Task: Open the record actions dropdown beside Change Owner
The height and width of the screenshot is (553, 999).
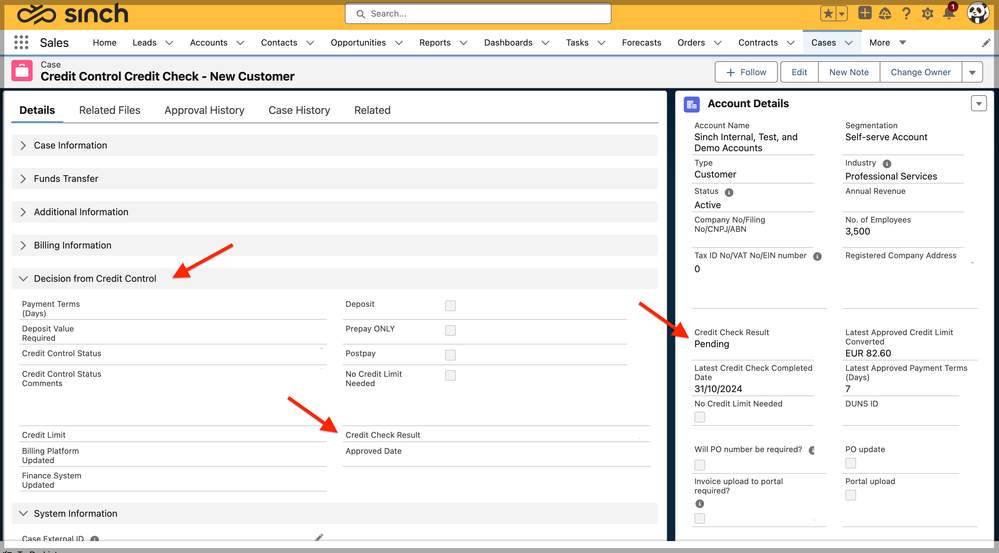Action: [972, 73]
